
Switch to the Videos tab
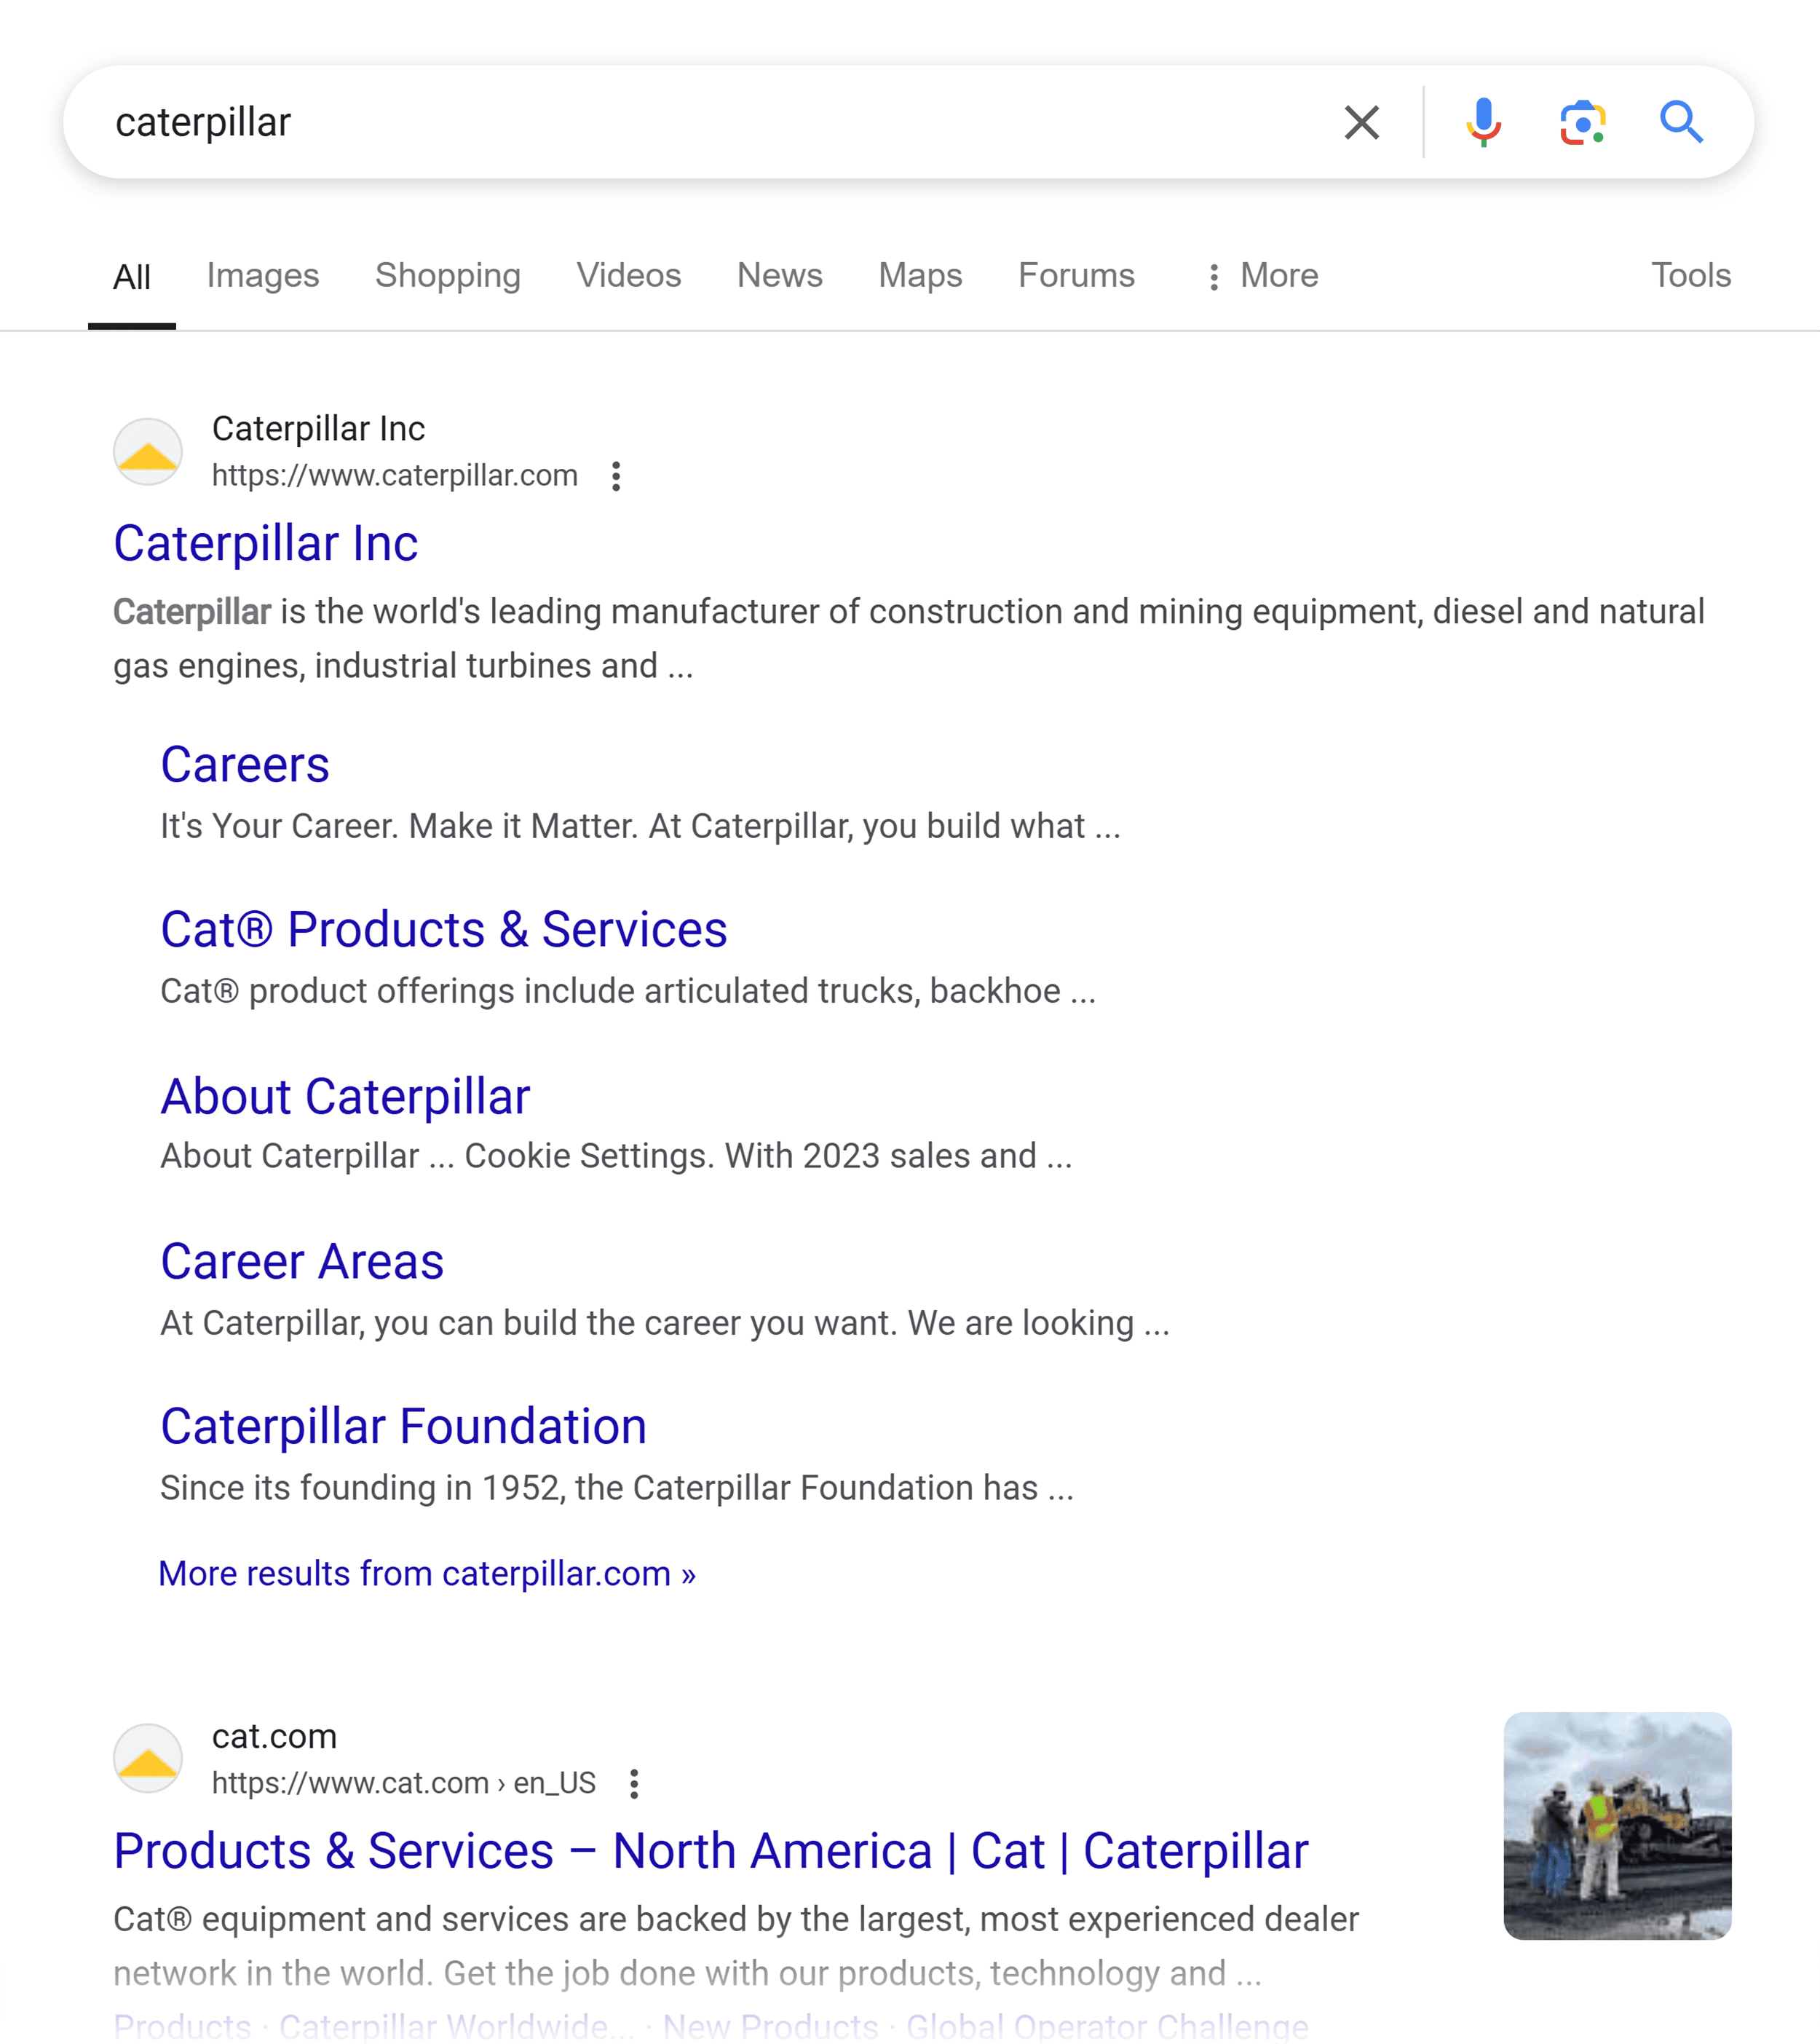[629, 275]
